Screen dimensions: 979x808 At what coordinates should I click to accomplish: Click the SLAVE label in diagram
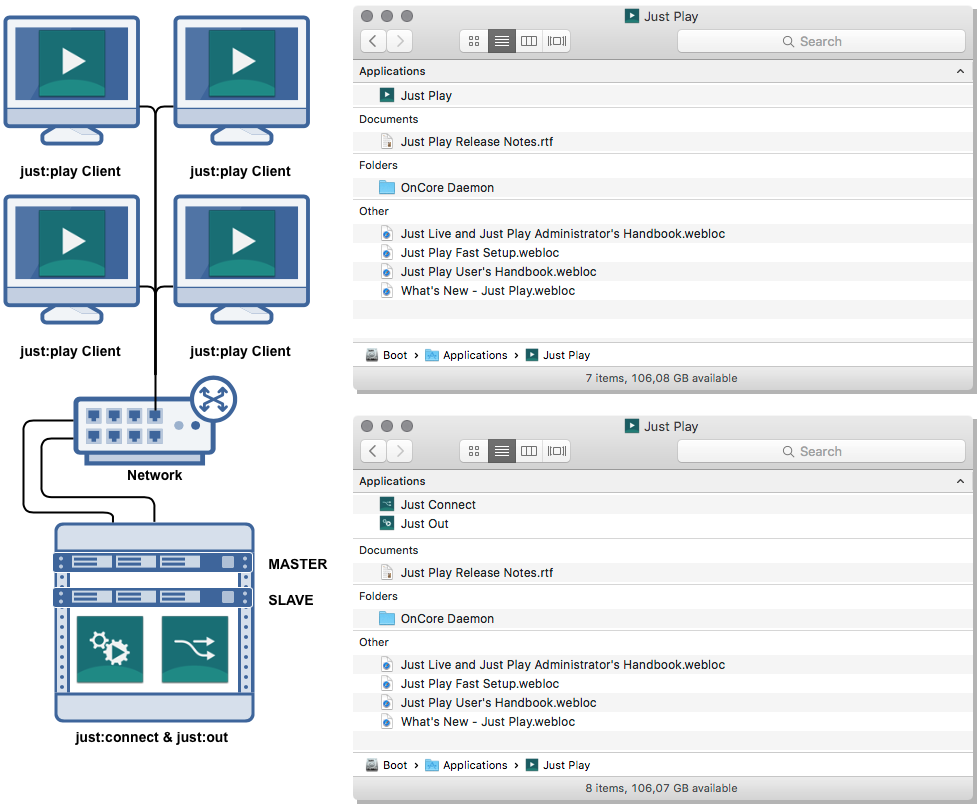(x=291, y=600)
